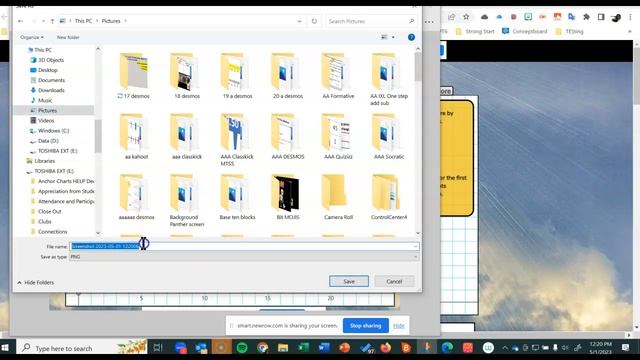Select Data (D:) drive in the tree

coord(48,141)
